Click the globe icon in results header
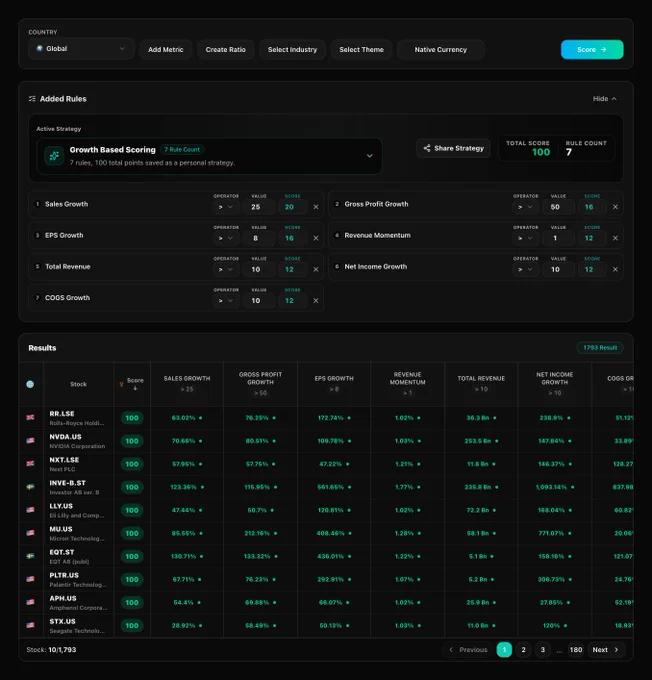The width and height of the screenshot is (652, 680). point(30,384)
